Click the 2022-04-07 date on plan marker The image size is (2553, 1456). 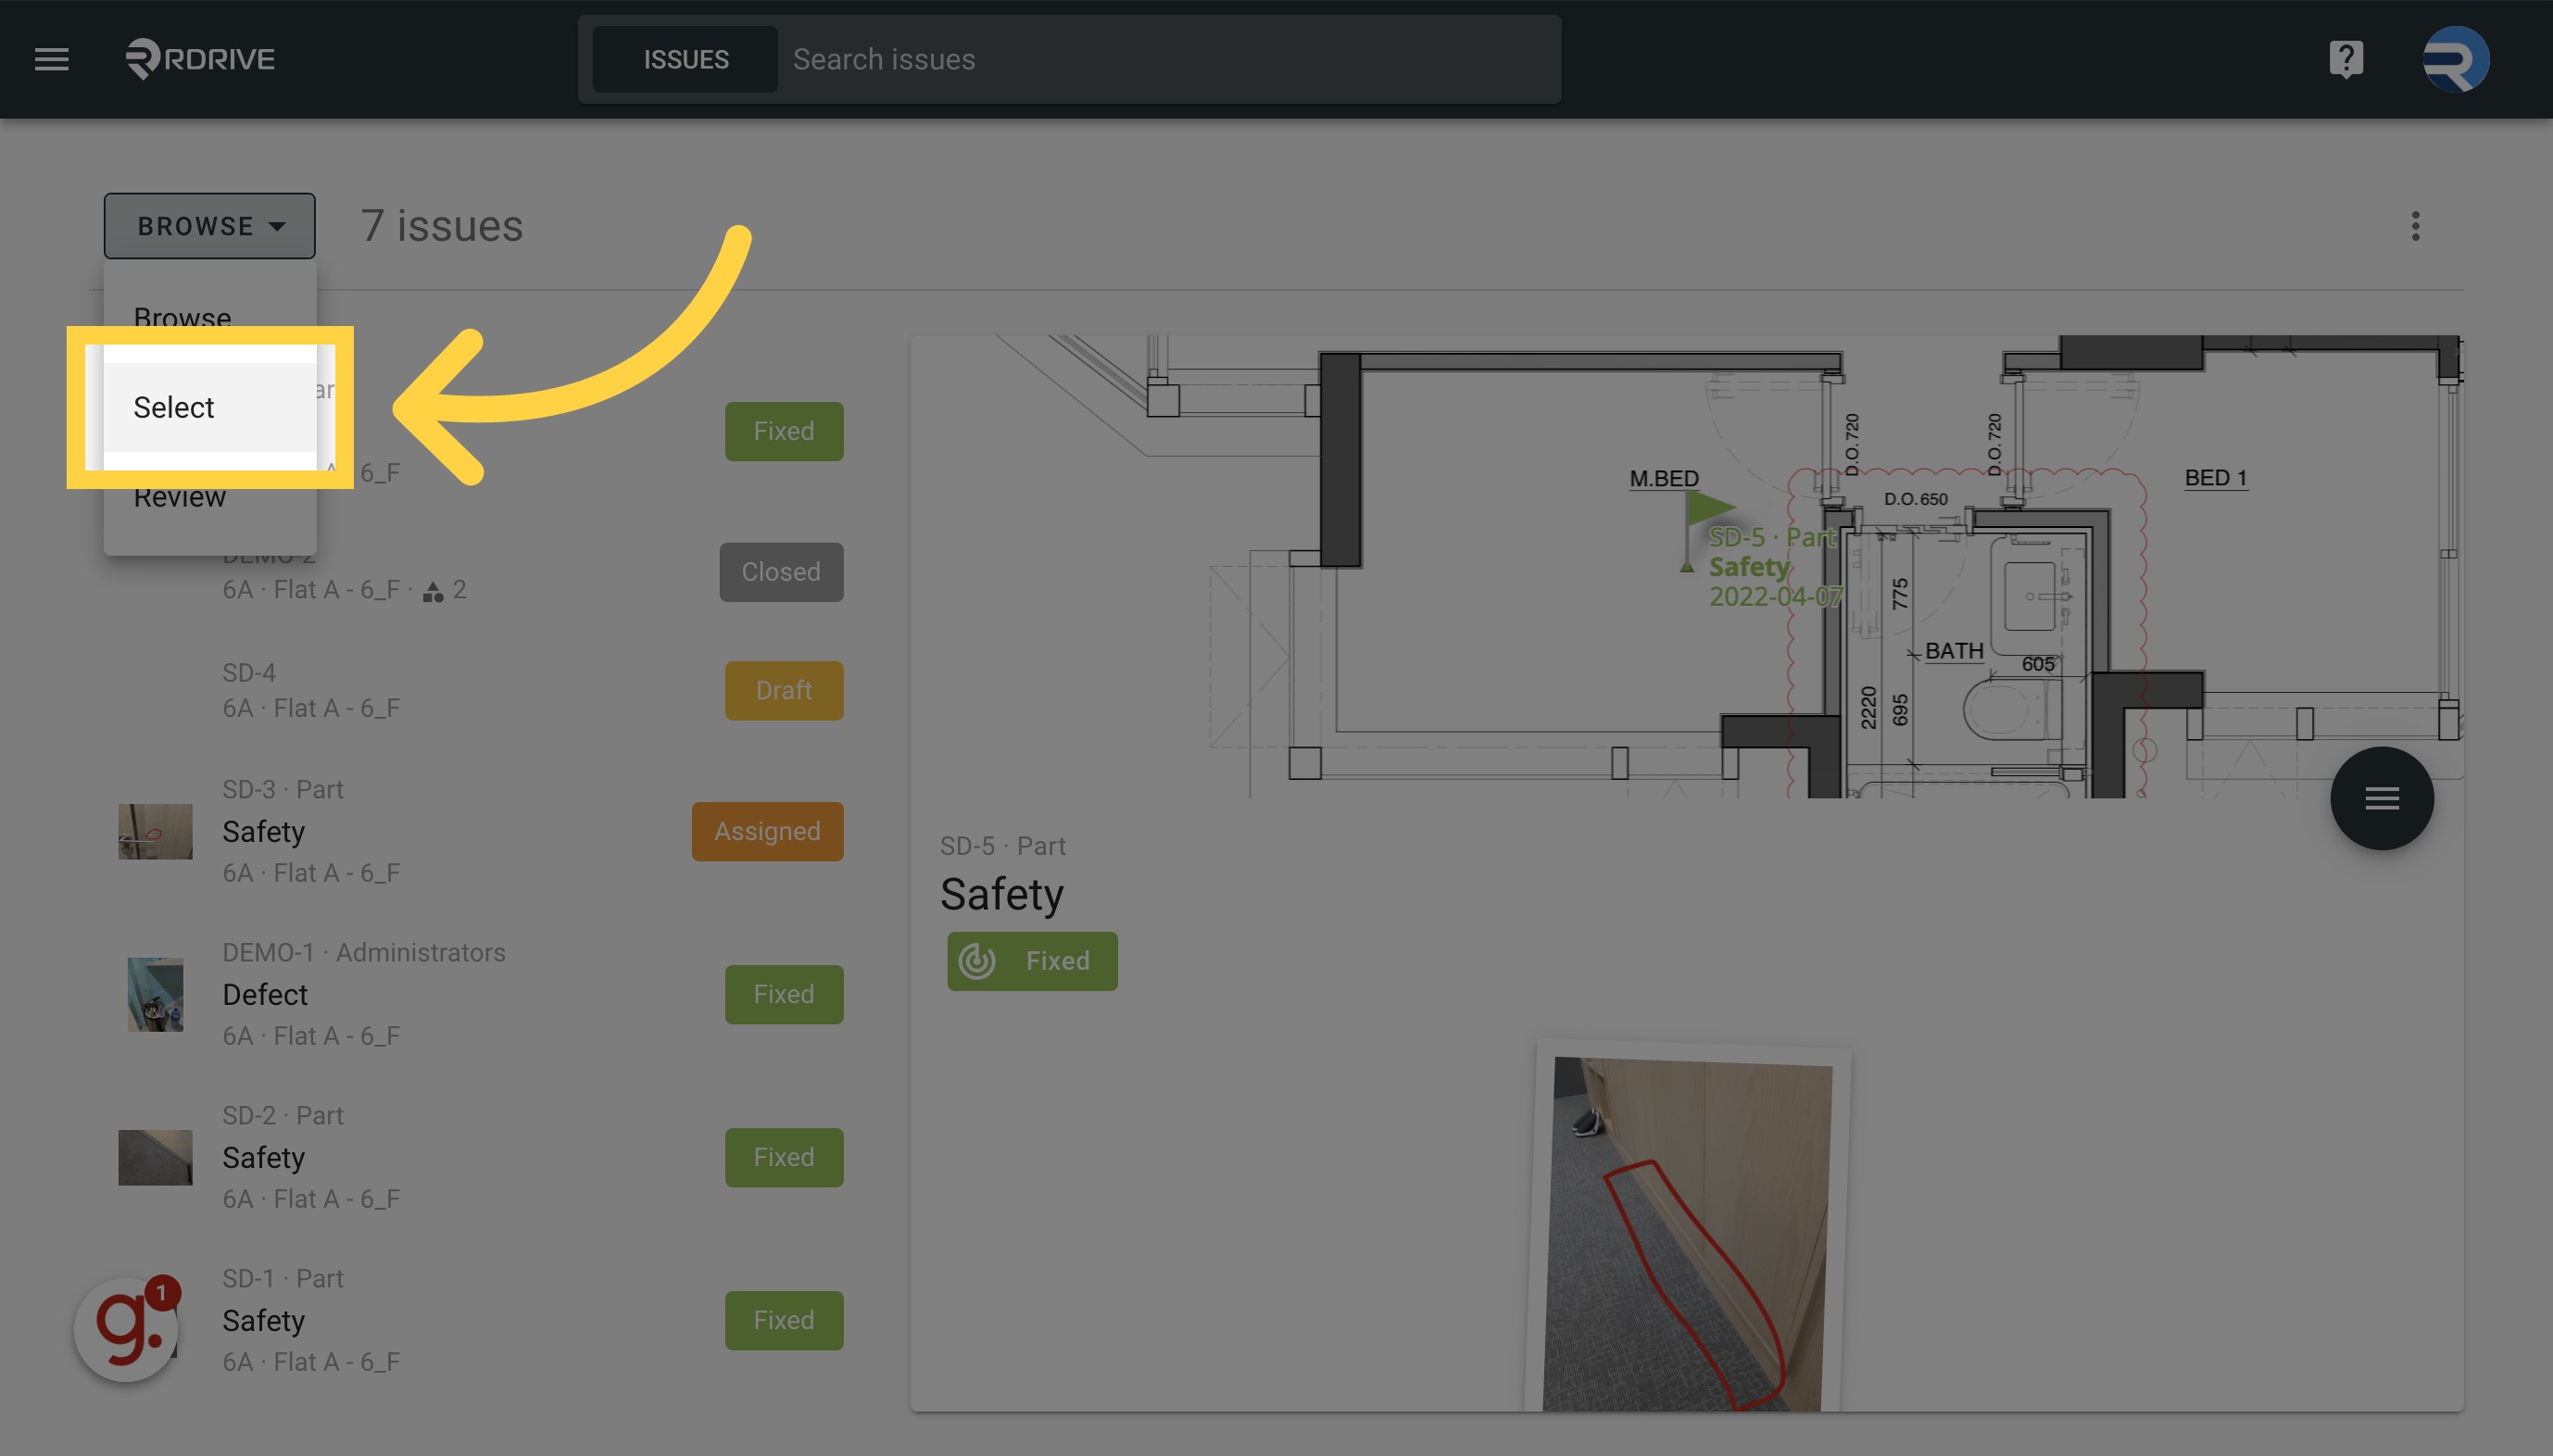coord(1776,596)
